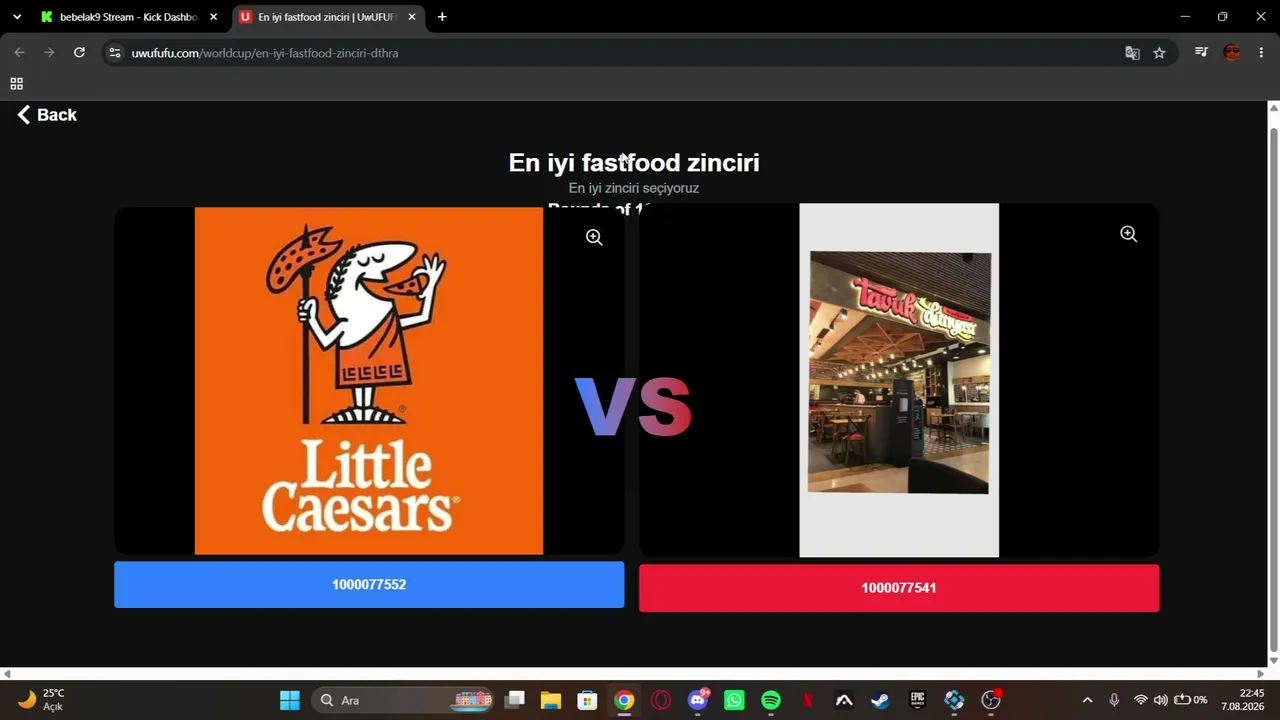Open Task View on the taskbar
Image resolution: width=1280 pixels, height=720 pixels.
(x=515, y=700)
